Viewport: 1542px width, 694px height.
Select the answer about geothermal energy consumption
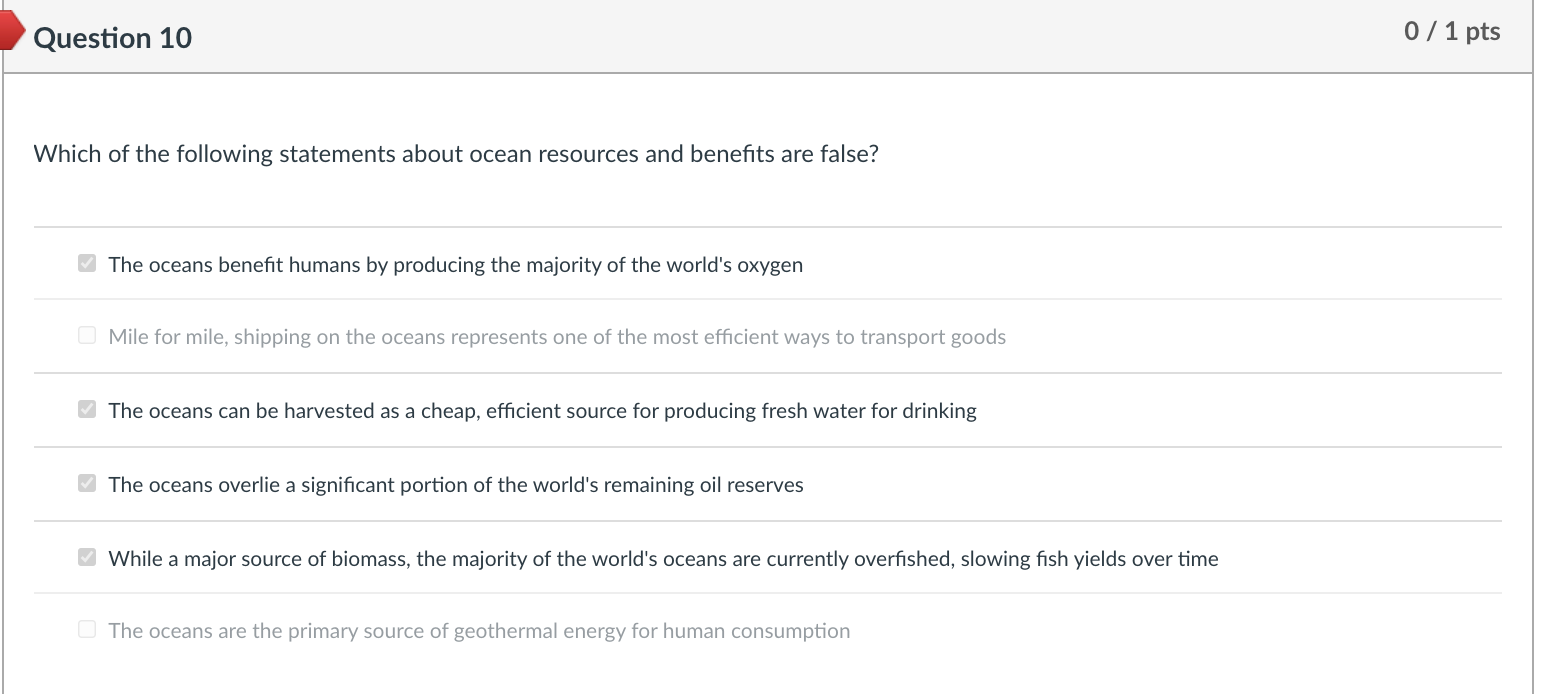point(479,630)
